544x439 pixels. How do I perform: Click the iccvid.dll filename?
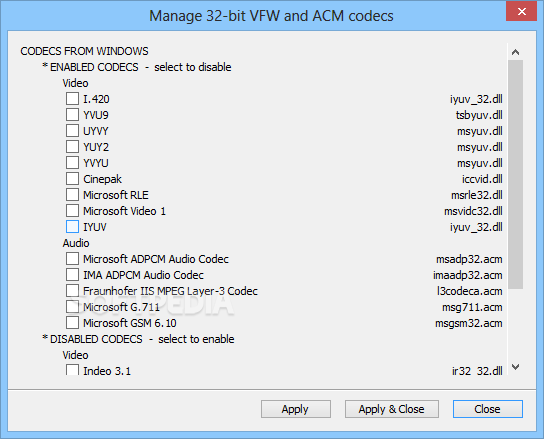(x=482, y=179)
